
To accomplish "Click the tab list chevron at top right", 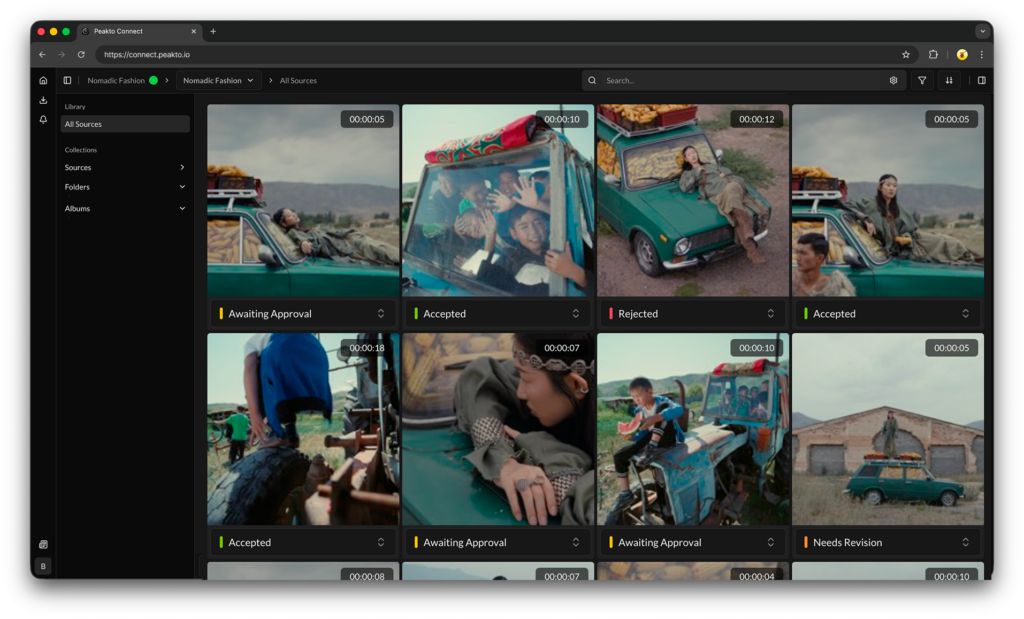I will tap(982, 31).
